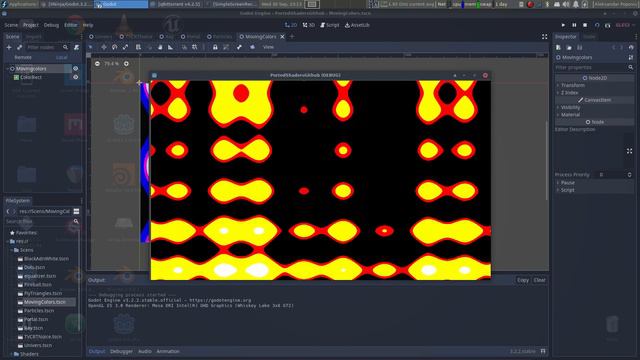Choose the Scale Mode tool

point(125,47)
